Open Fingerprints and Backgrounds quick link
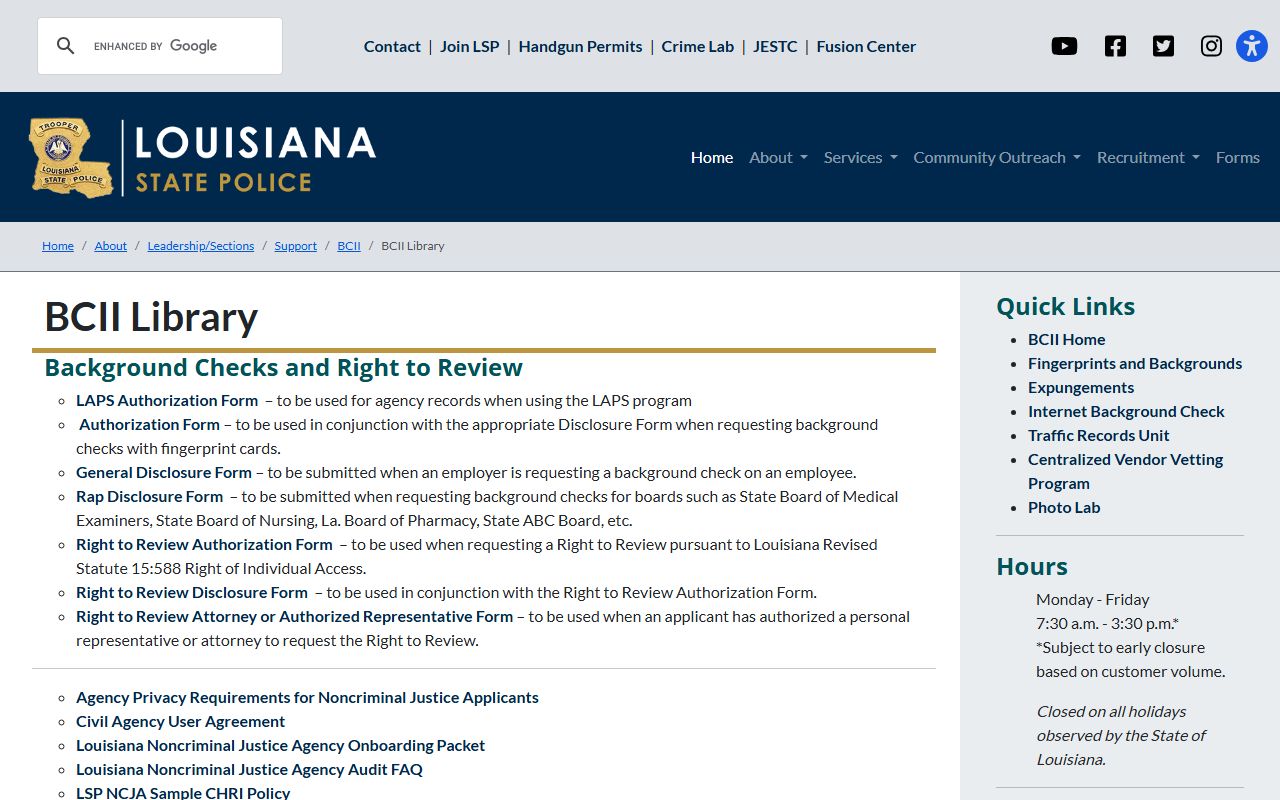The height and width of the screenshot is (800, 1280). click(1135, 363)
